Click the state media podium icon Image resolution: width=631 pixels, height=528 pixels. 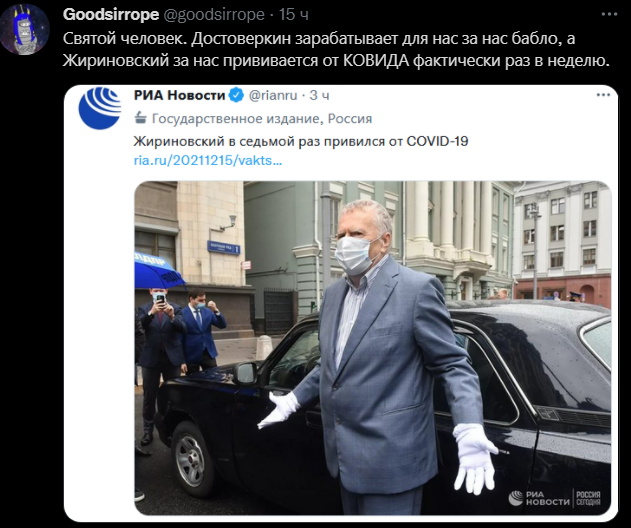pyautogui.click(x=140, y=118)
